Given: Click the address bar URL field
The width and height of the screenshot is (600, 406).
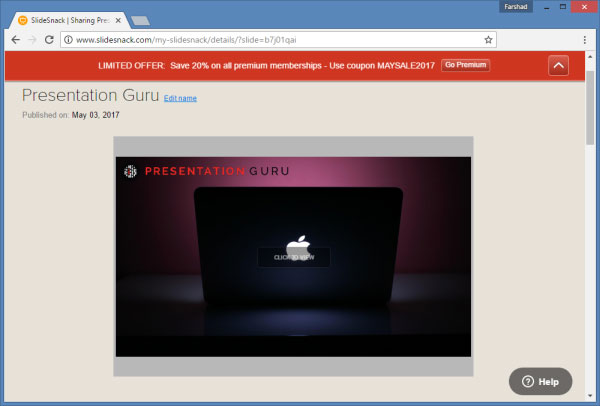Looking at the screenshot, I should click(278, 40).
